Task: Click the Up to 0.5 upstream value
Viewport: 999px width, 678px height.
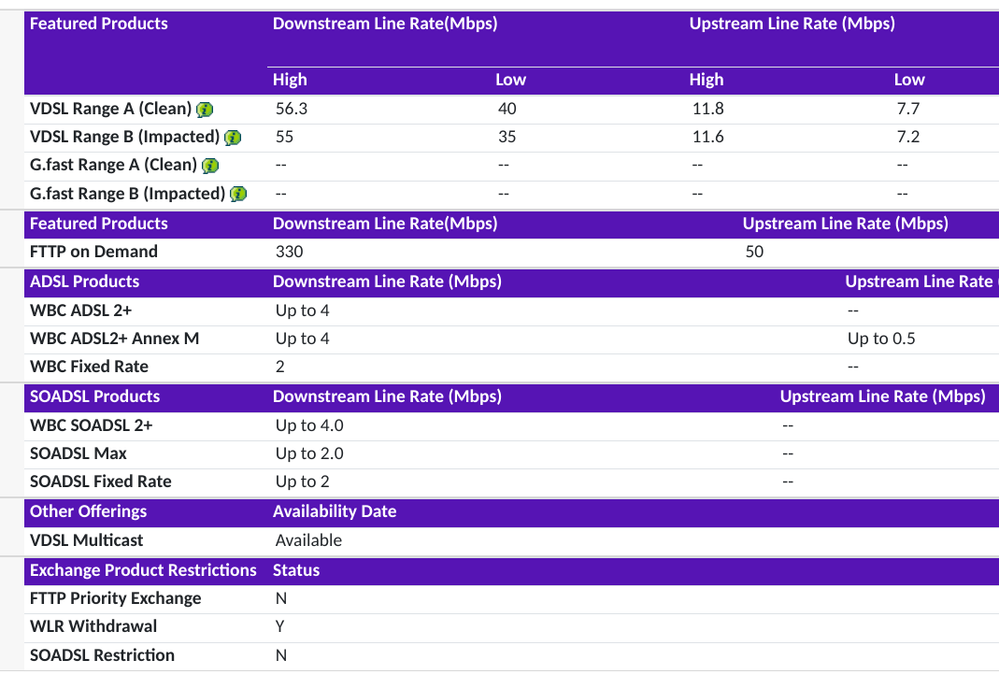Action: [x=880, y=338]
